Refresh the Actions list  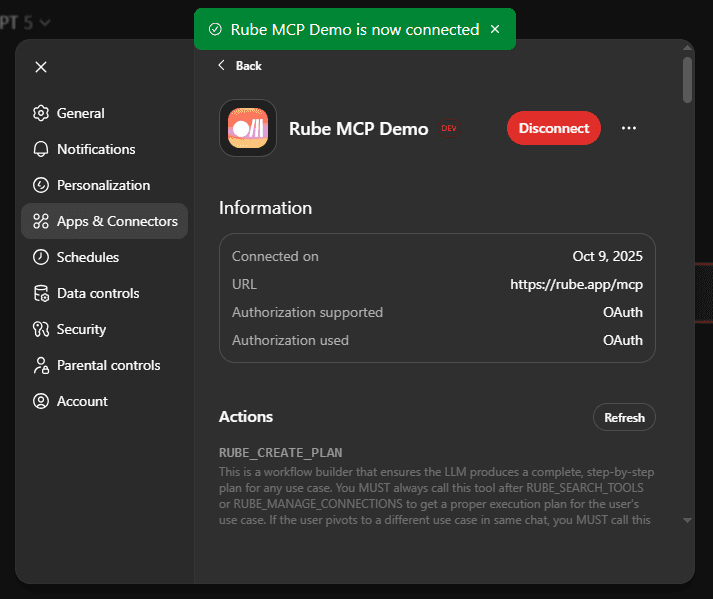624,417
